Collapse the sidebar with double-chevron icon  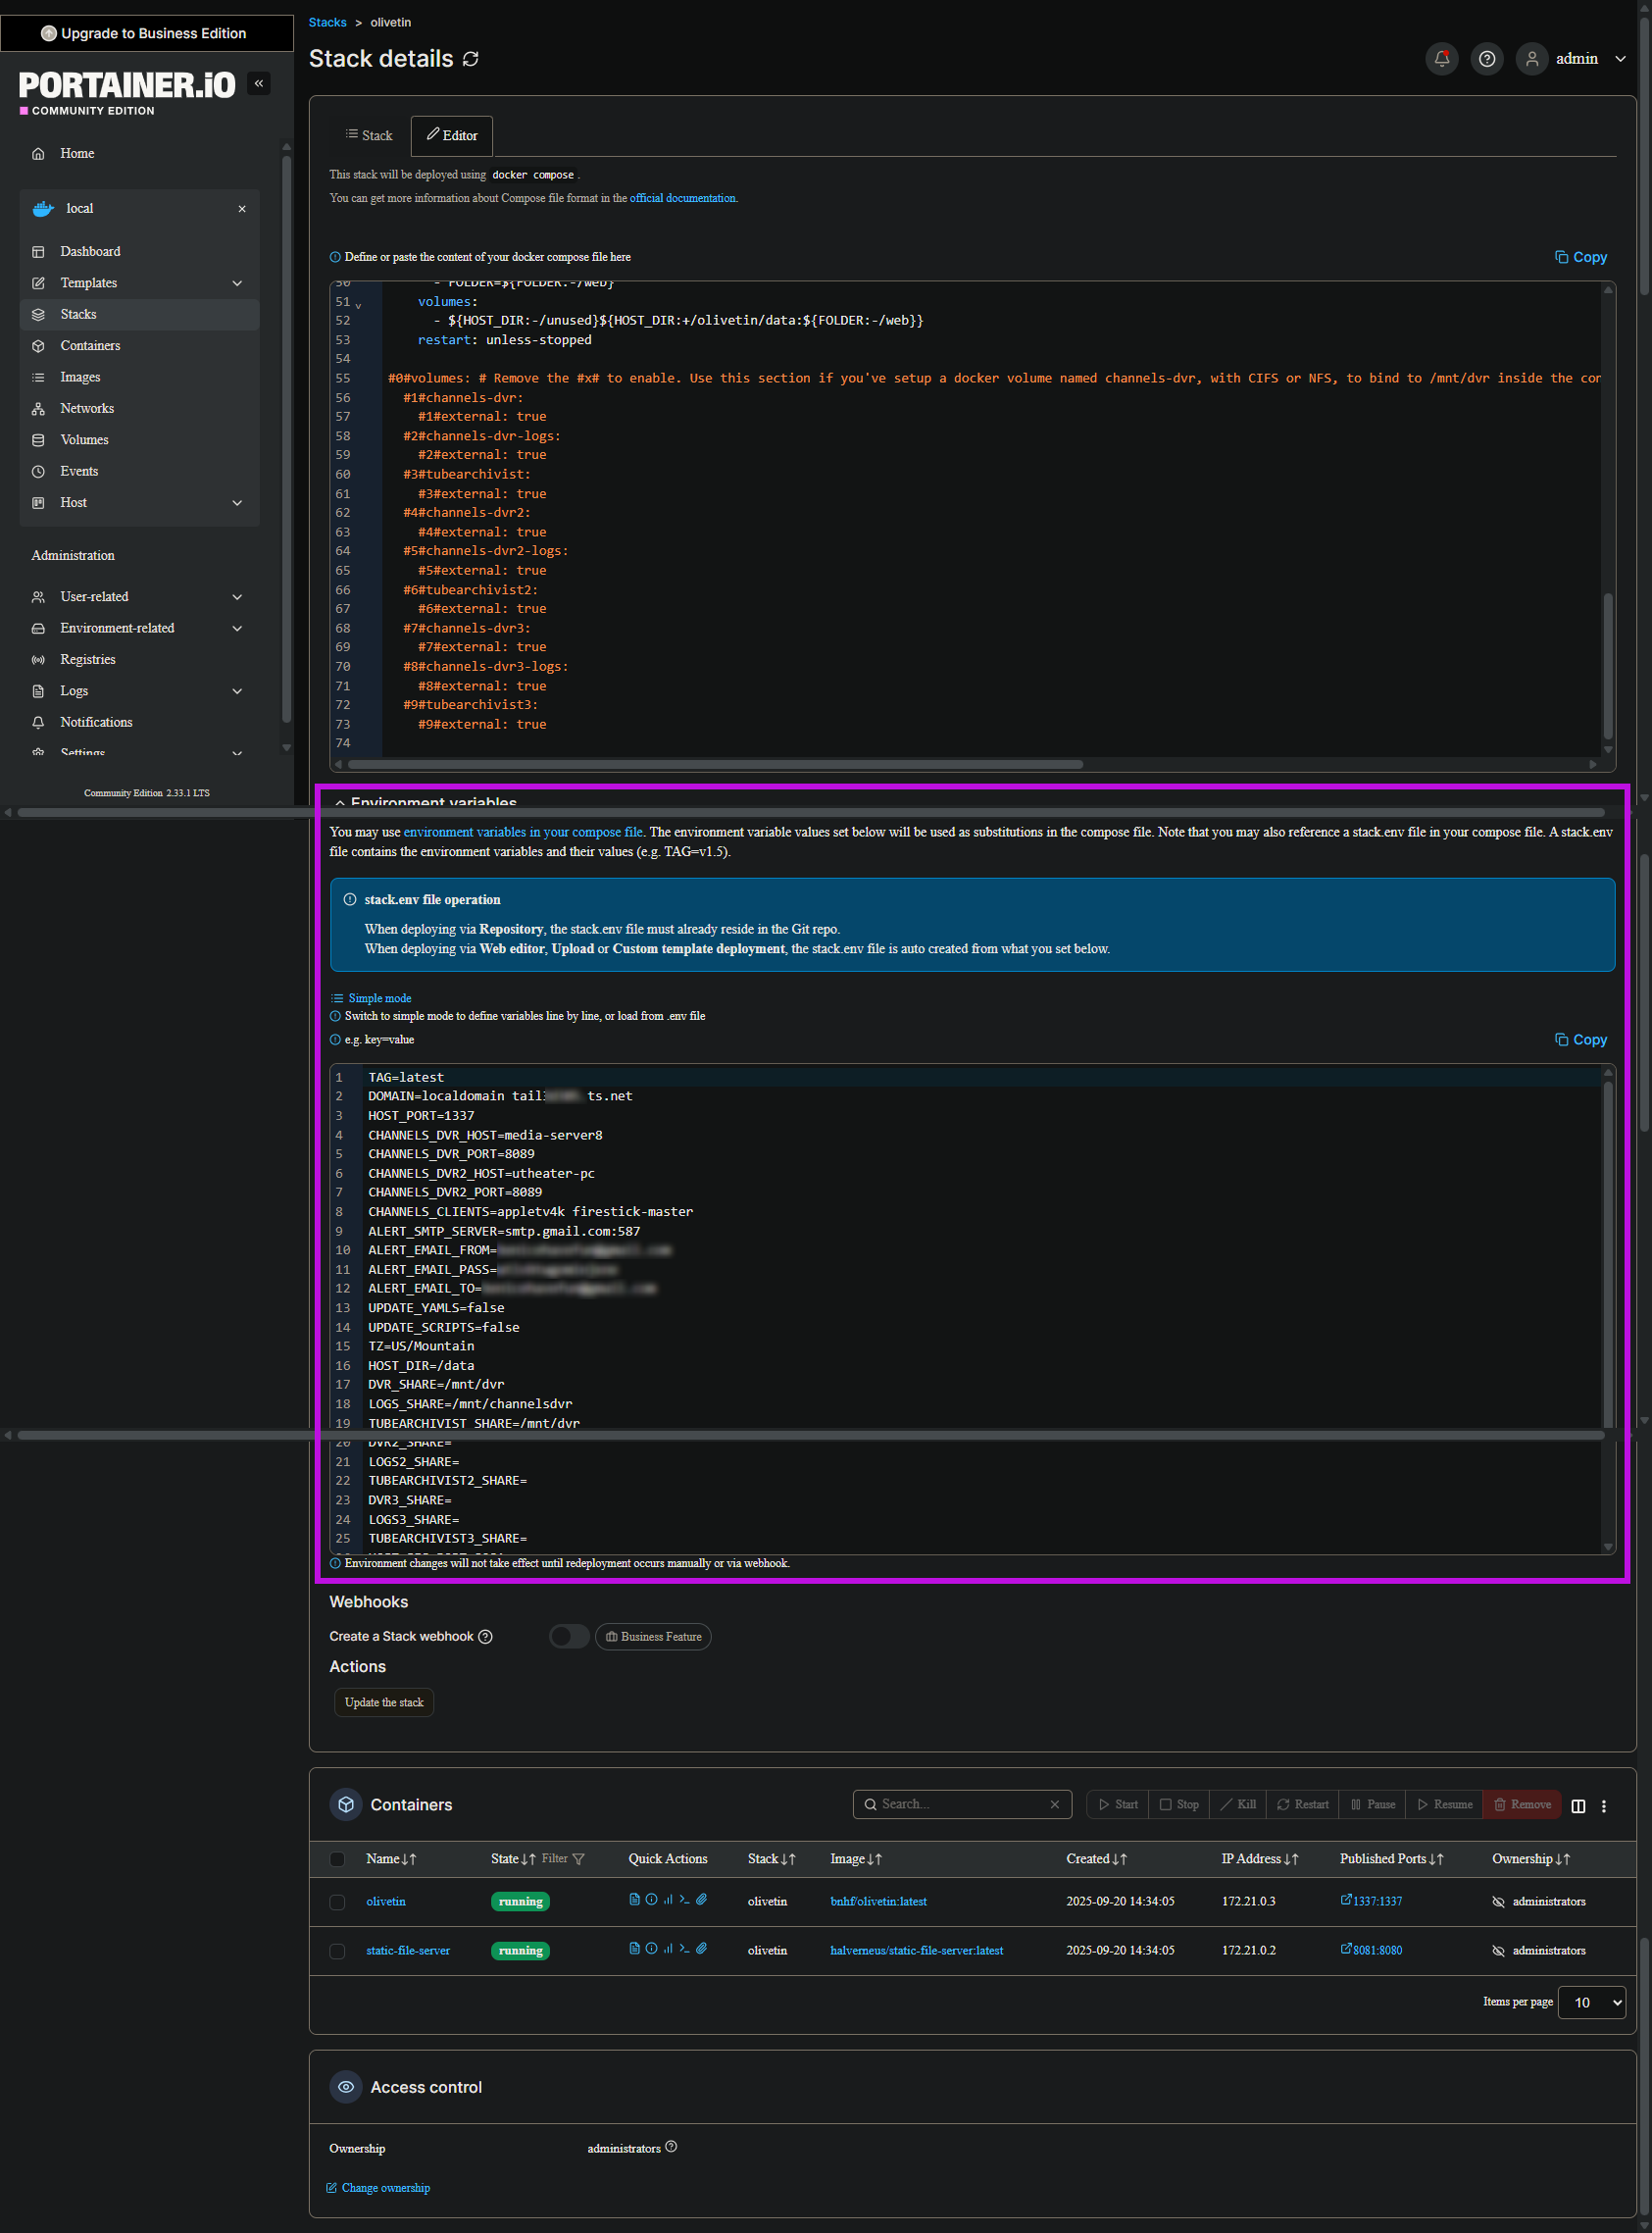point(259,84)
